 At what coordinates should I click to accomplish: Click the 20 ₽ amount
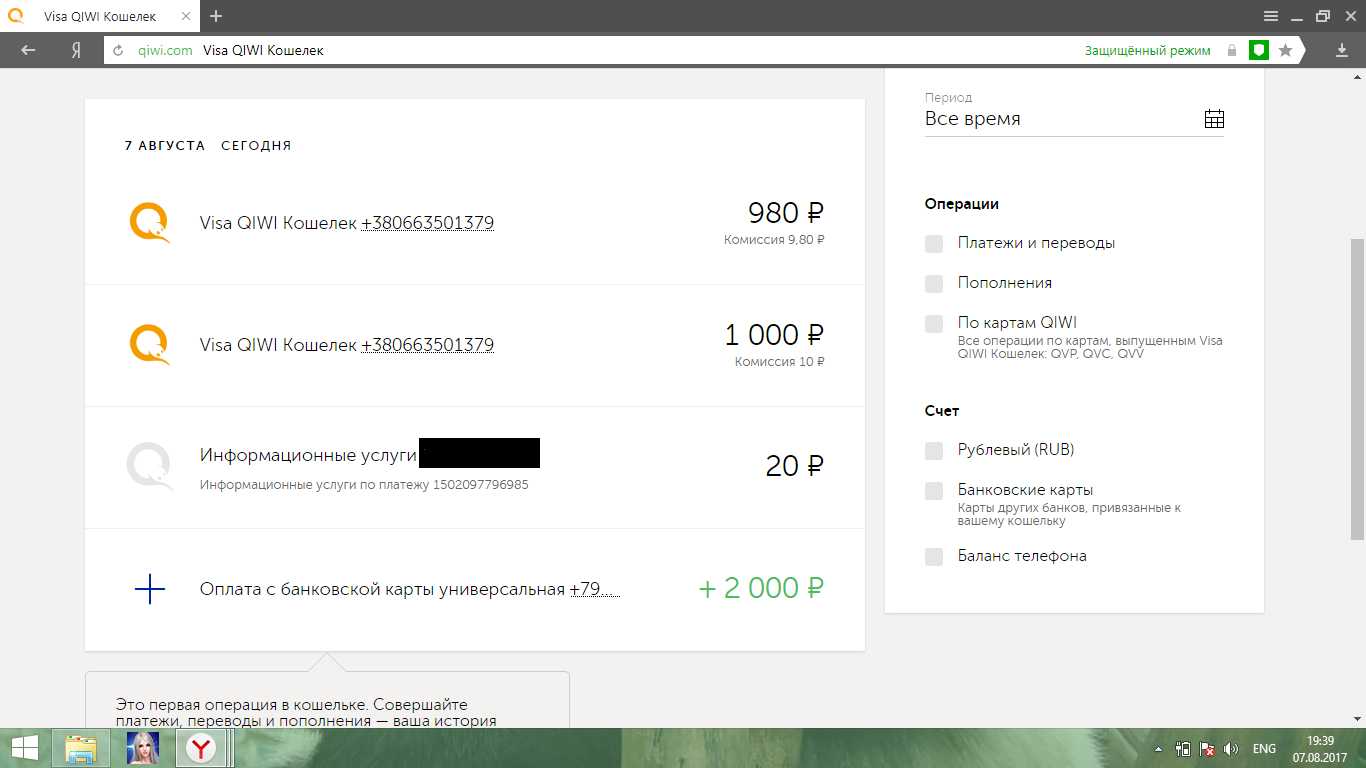795,466
